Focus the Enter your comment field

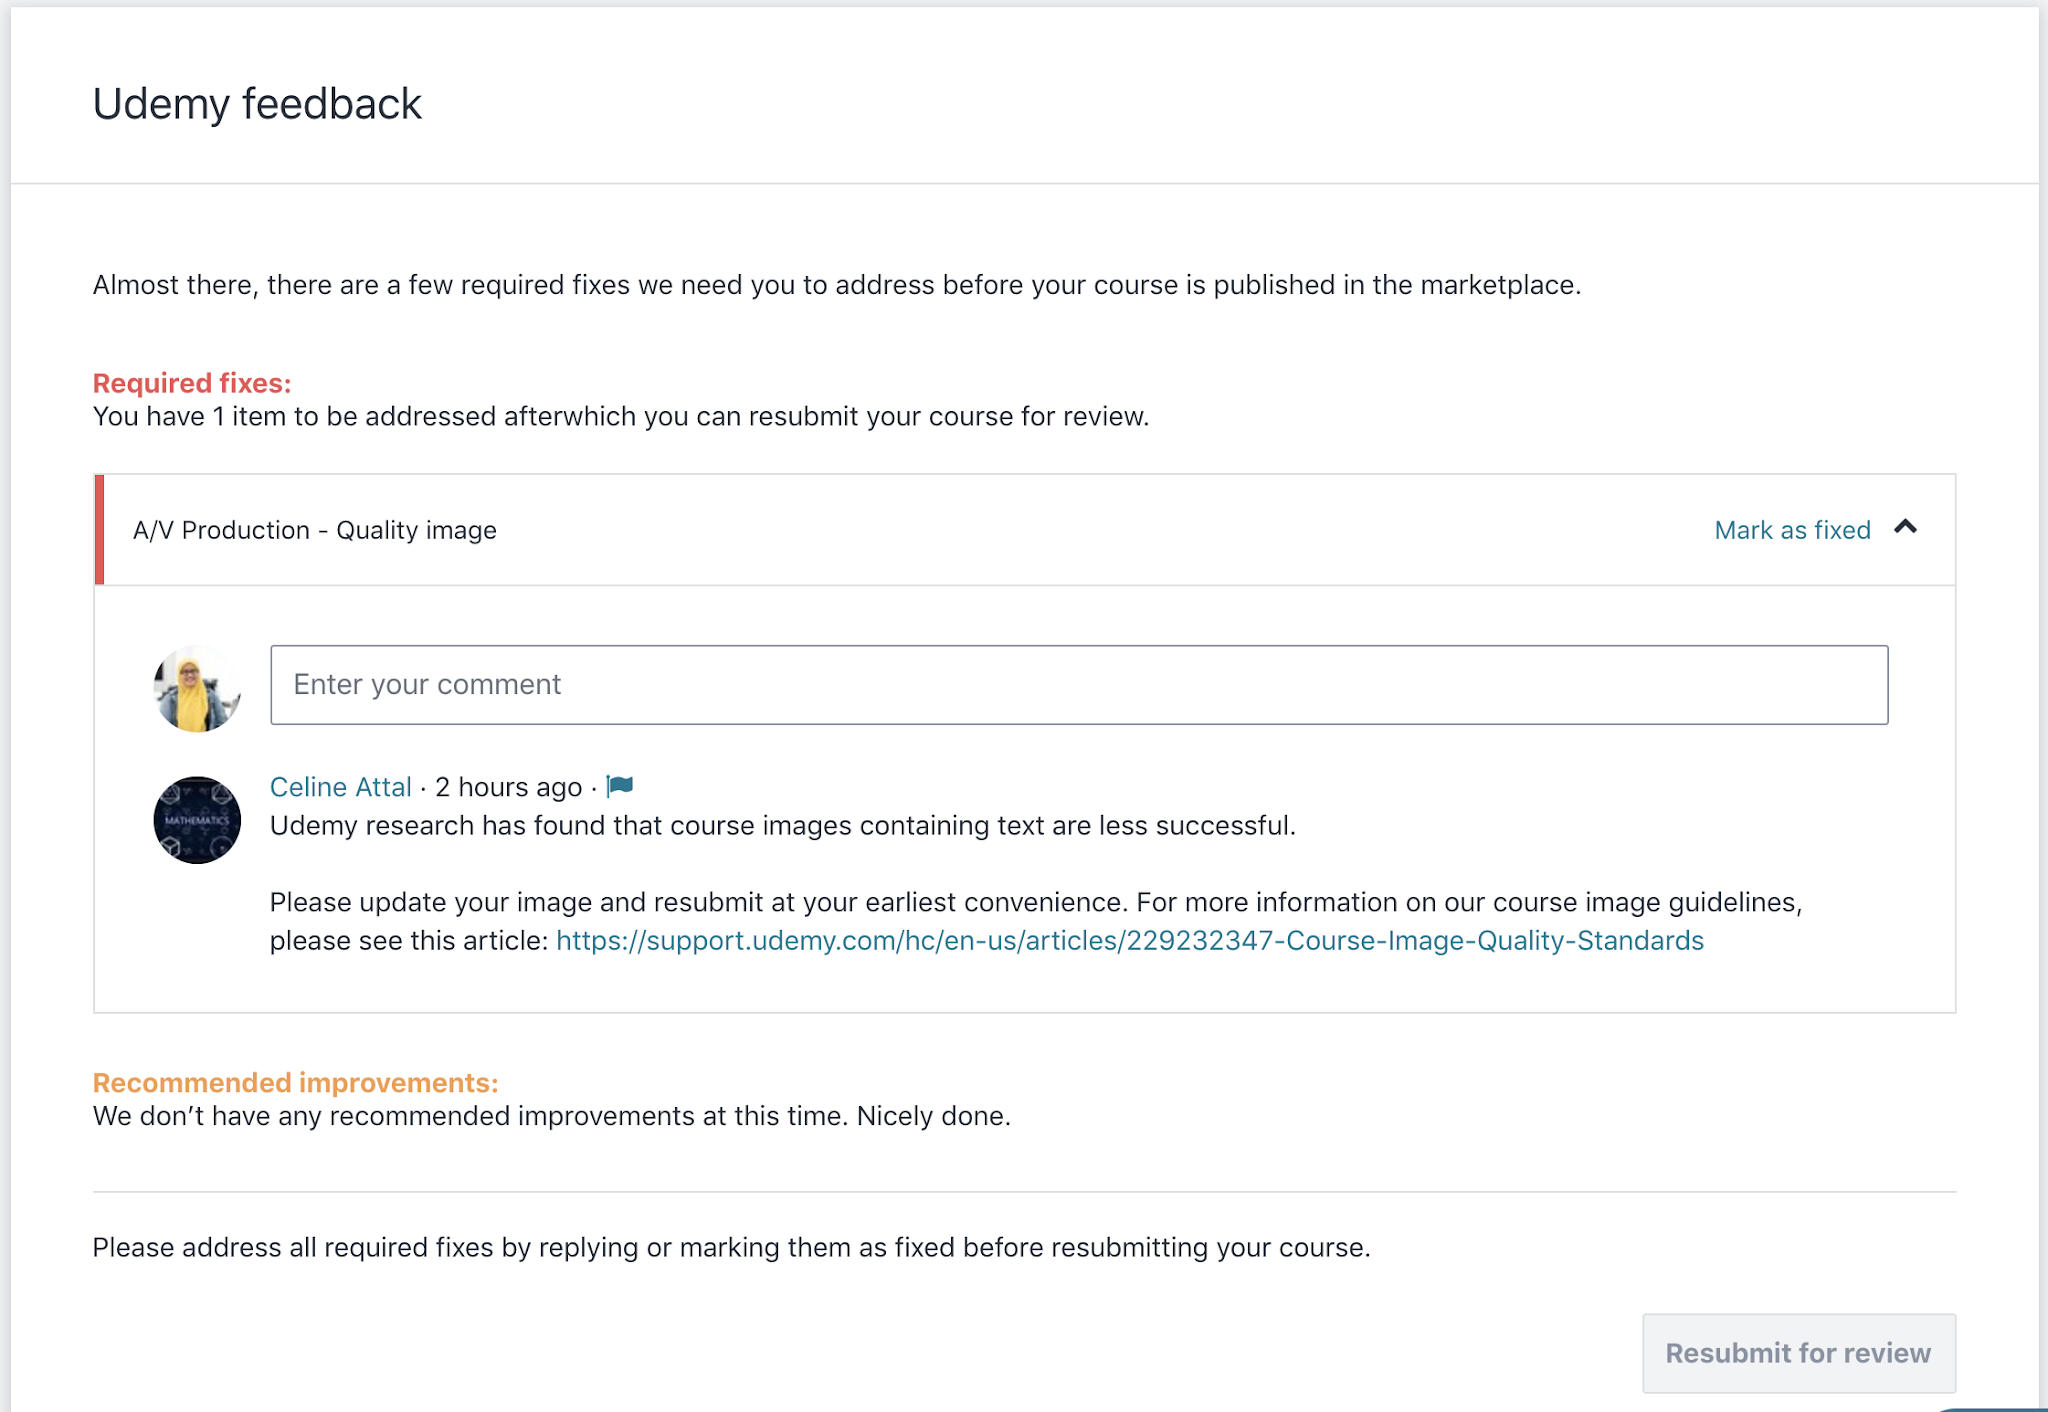[1079, 685]
